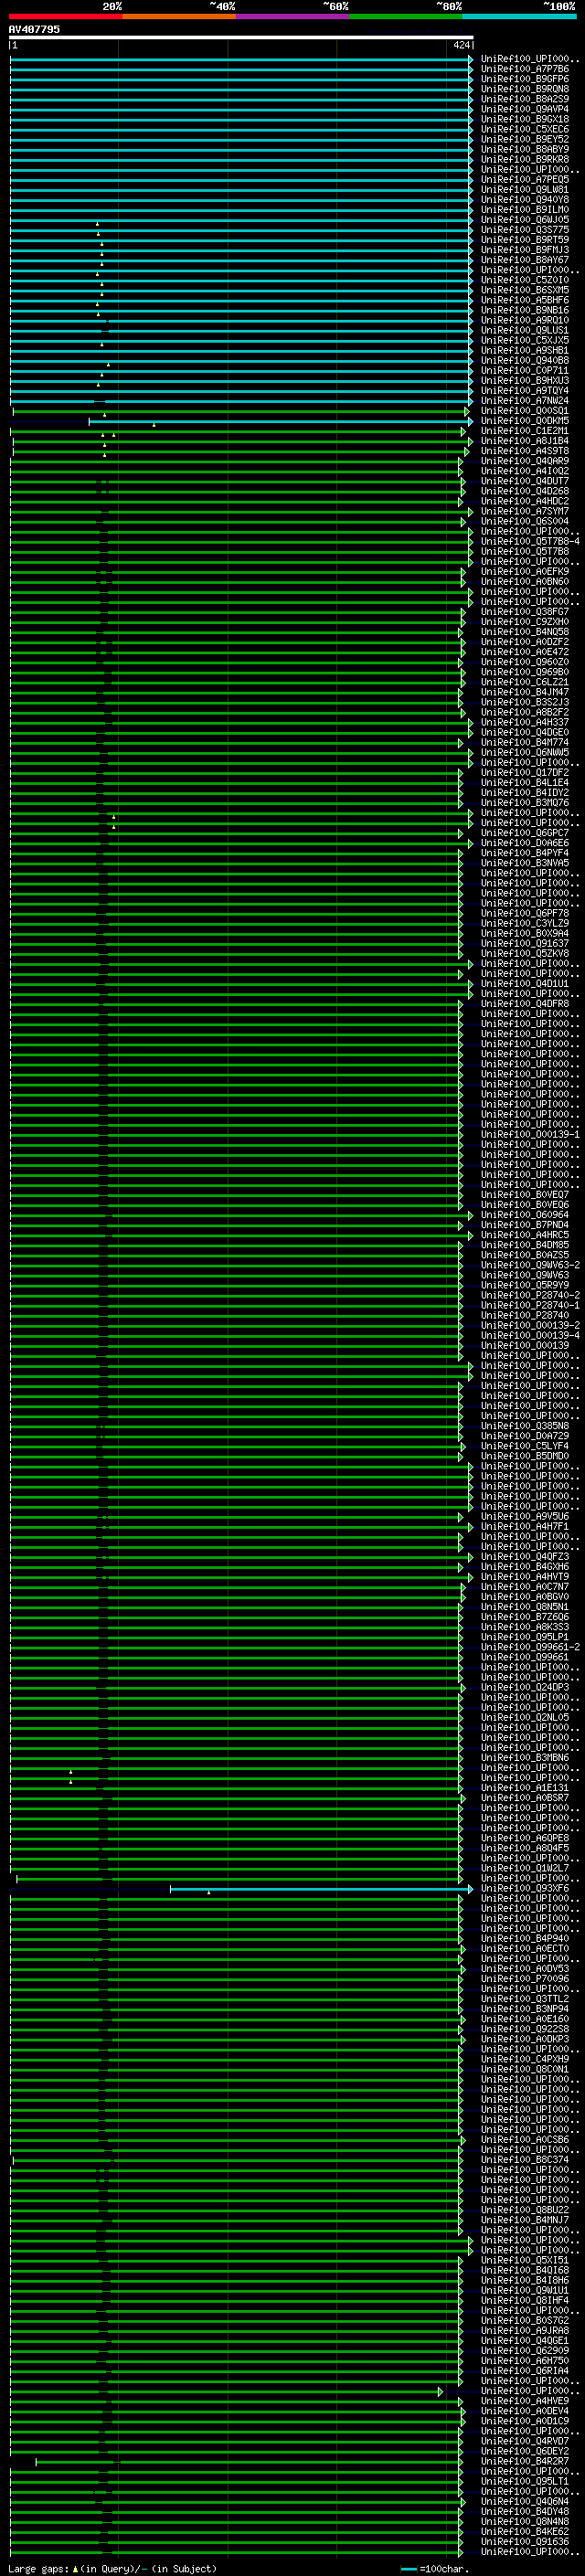585x2576 pixels.
Task: Open hit UniRef100_B9RT59
Action: pyautogui.click(x=525, y=240)
